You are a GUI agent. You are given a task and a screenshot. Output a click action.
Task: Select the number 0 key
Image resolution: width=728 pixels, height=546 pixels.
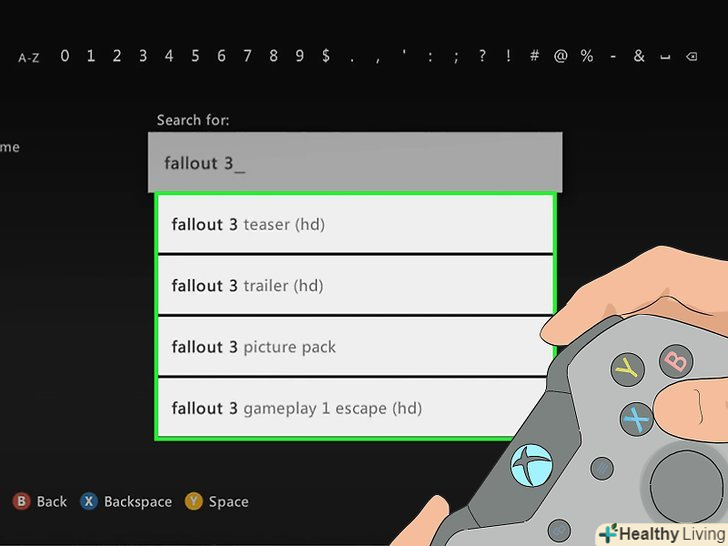(65, 56)
